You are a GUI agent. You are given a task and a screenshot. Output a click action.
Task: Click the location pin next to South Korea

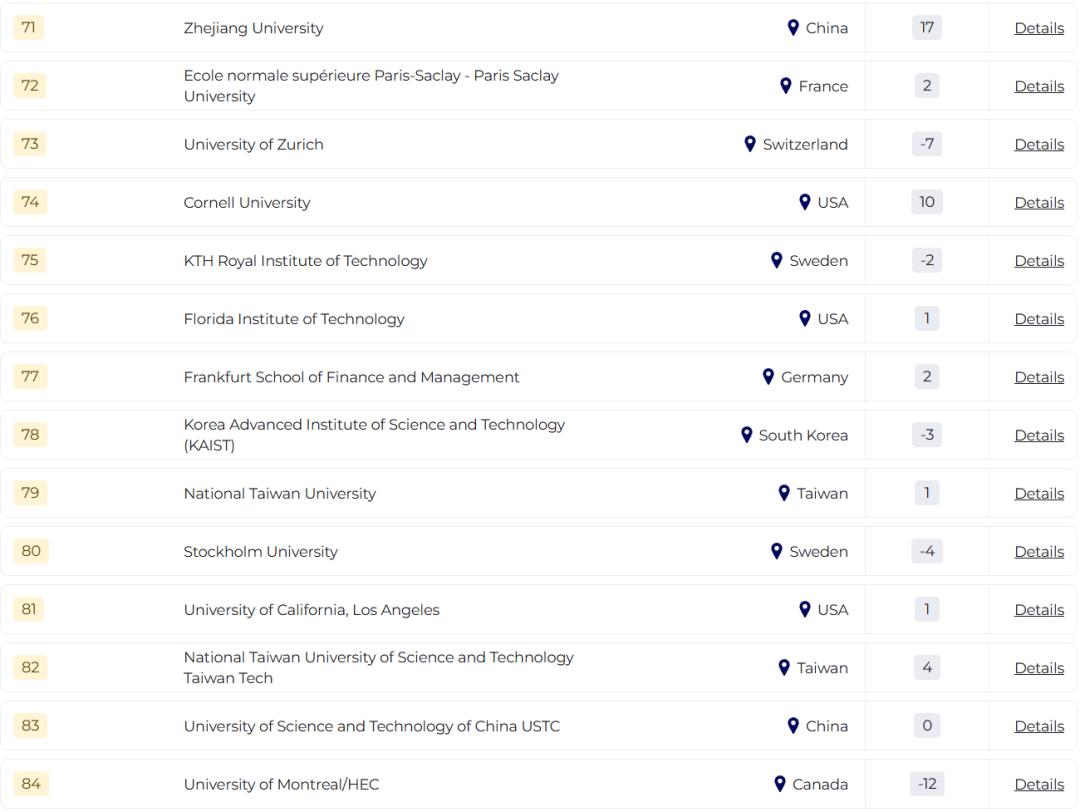tap(746, 435)
